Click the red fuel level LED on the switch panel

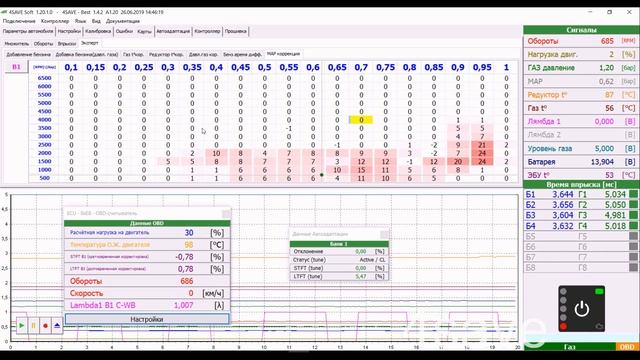point(563,326)
